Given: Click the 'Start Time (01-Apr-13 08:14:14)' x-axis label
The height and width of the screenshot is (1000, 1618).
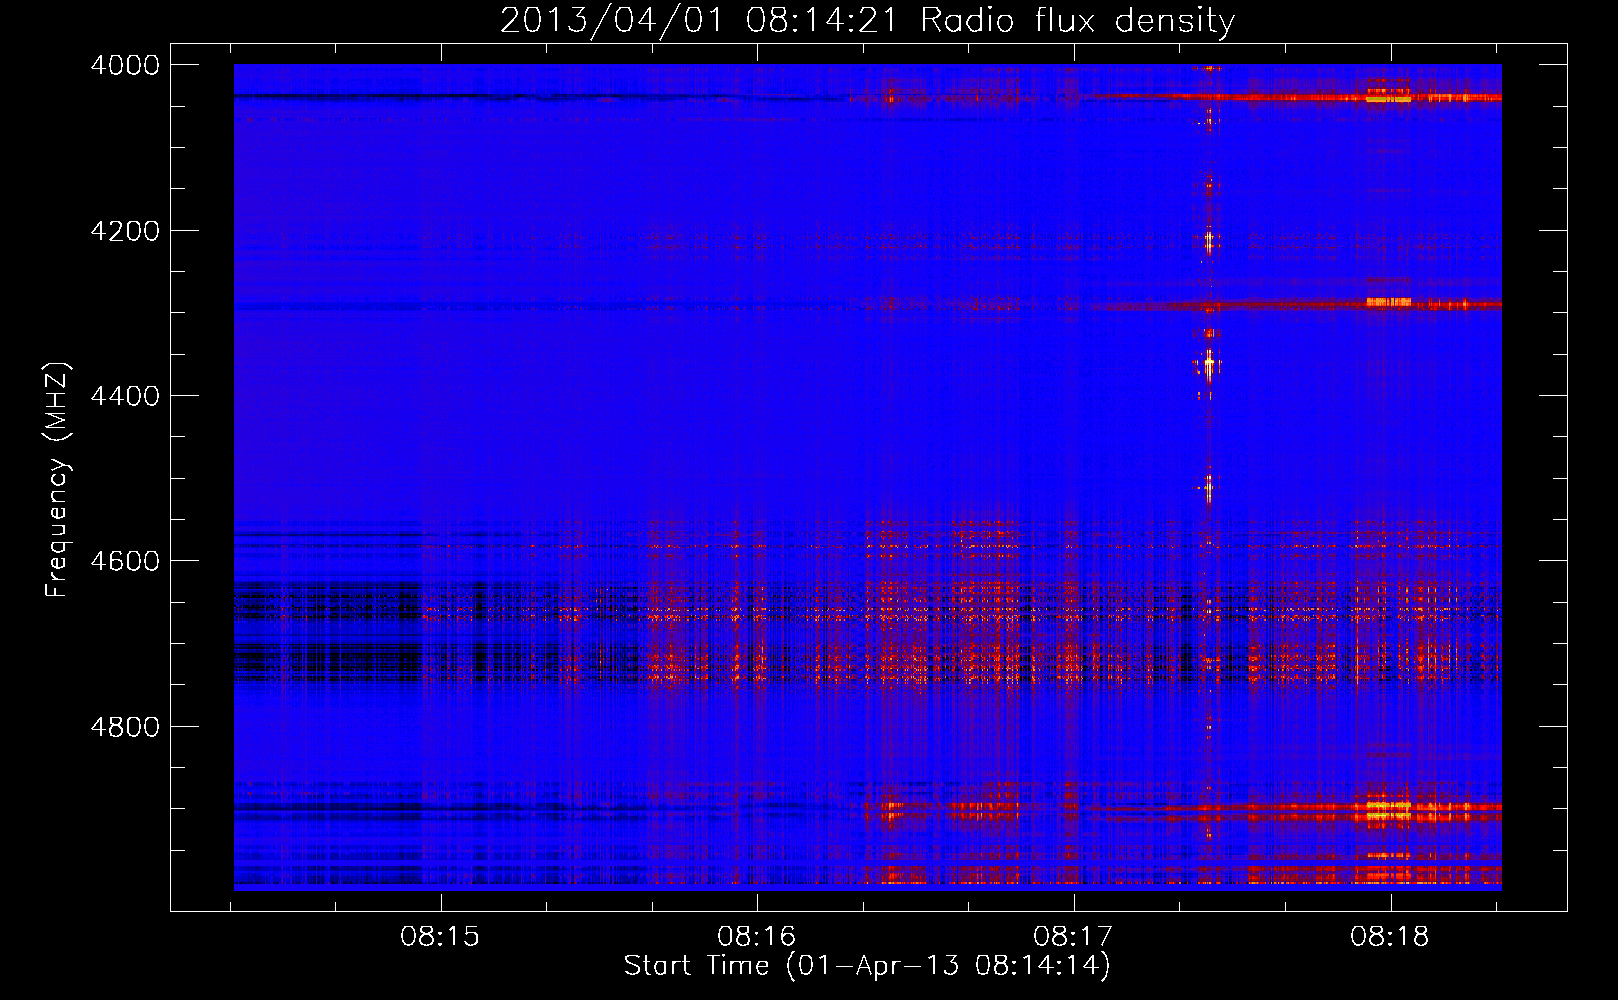Looking at the screenshot, I should tap(867, 966).
